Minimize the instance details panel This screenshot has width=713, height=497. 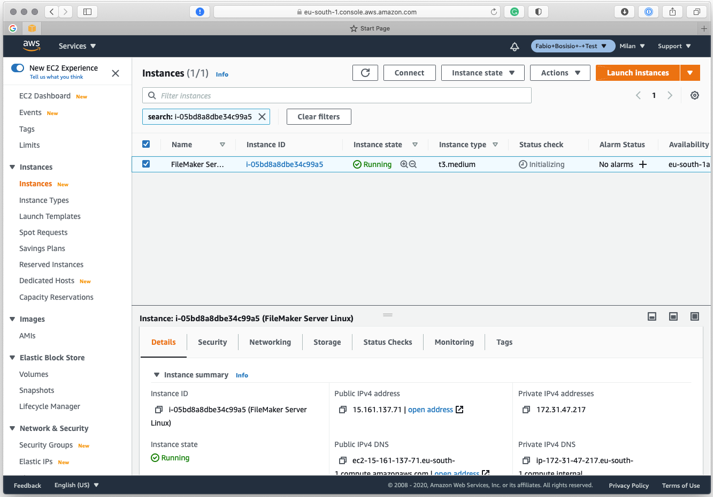point(652,316)
